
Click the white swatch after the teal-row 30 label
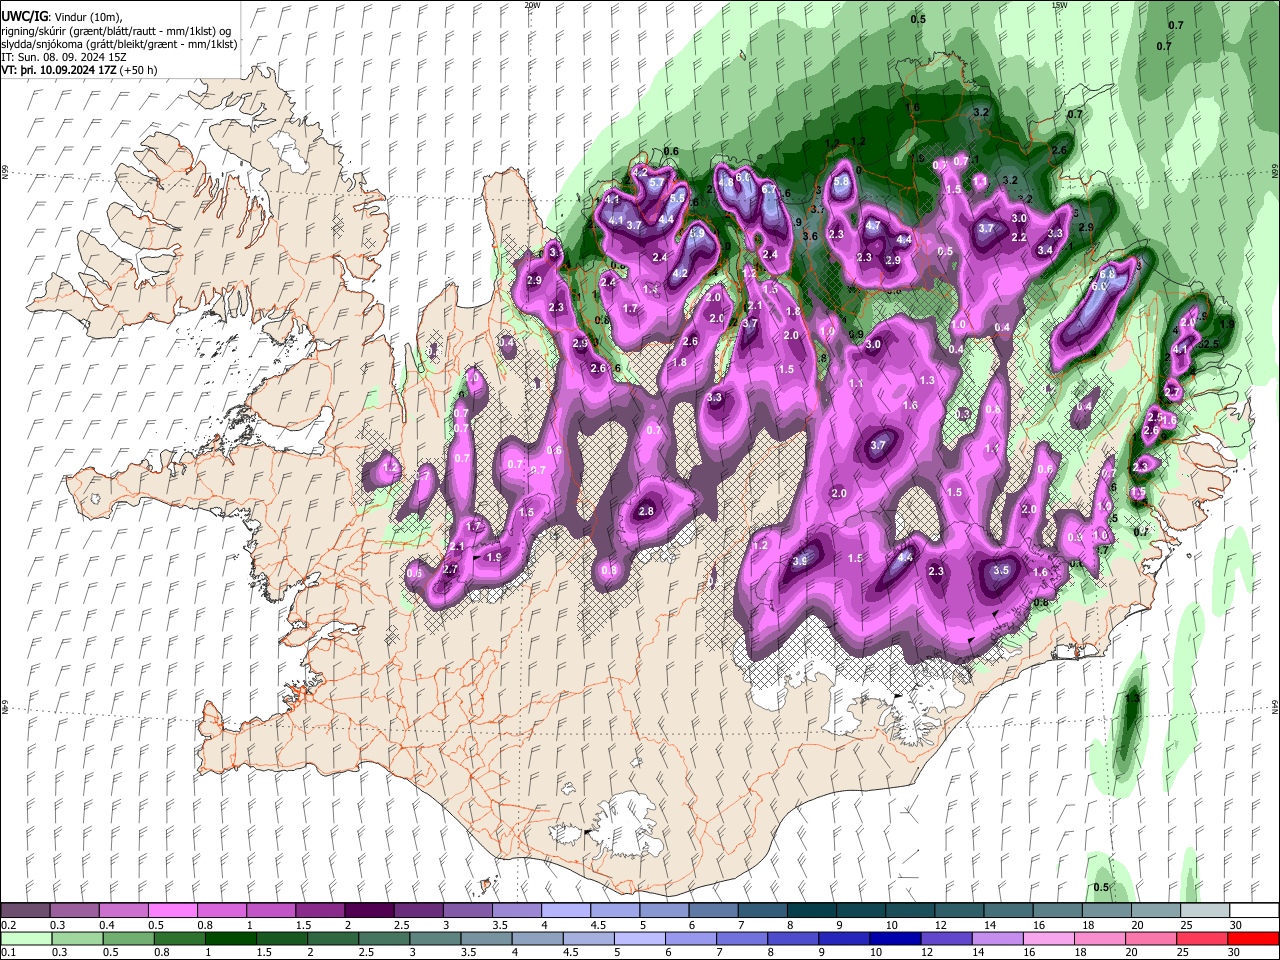tap(1254, 911)
